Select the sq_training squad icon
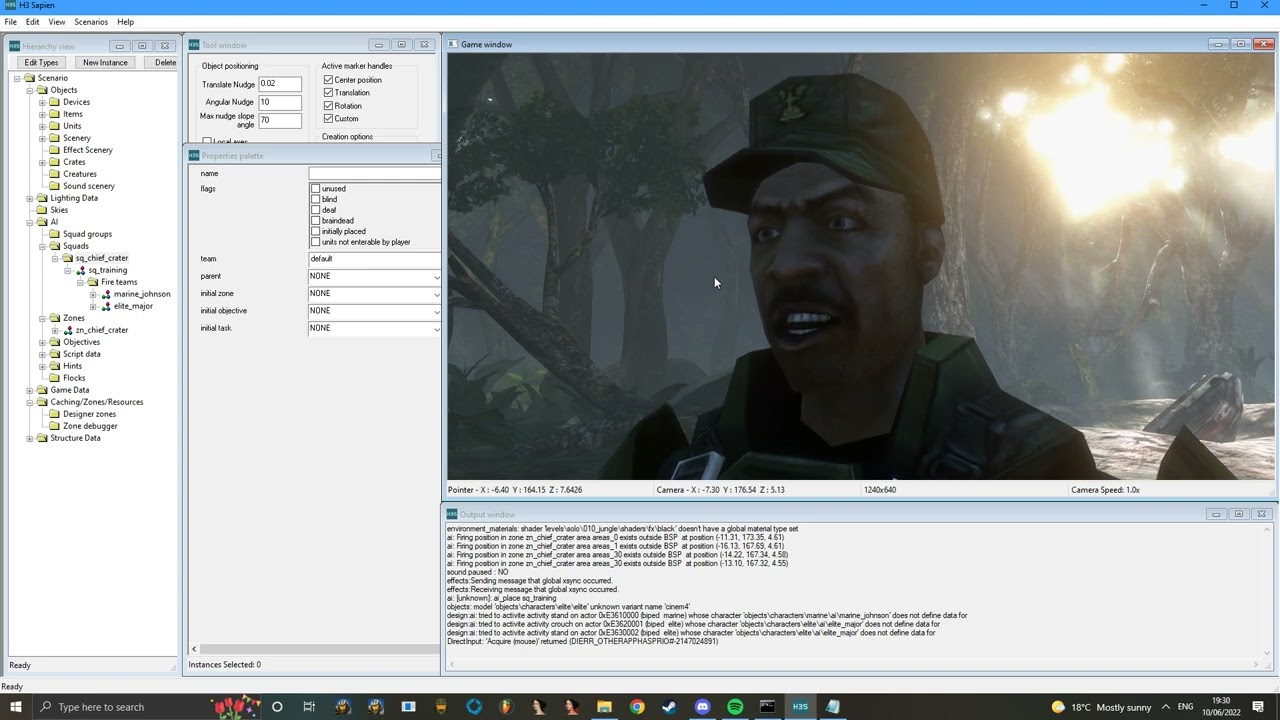 pyautogui.click(x=81, y=270)
